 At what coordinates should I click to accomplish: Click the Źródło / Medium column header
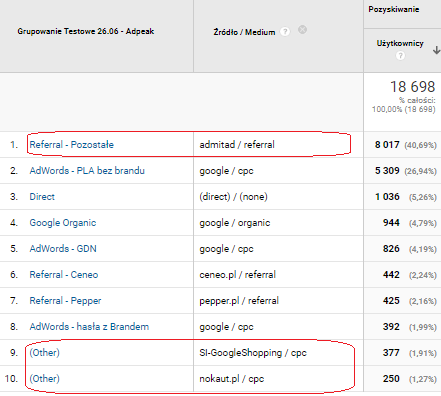click(244, 32)
